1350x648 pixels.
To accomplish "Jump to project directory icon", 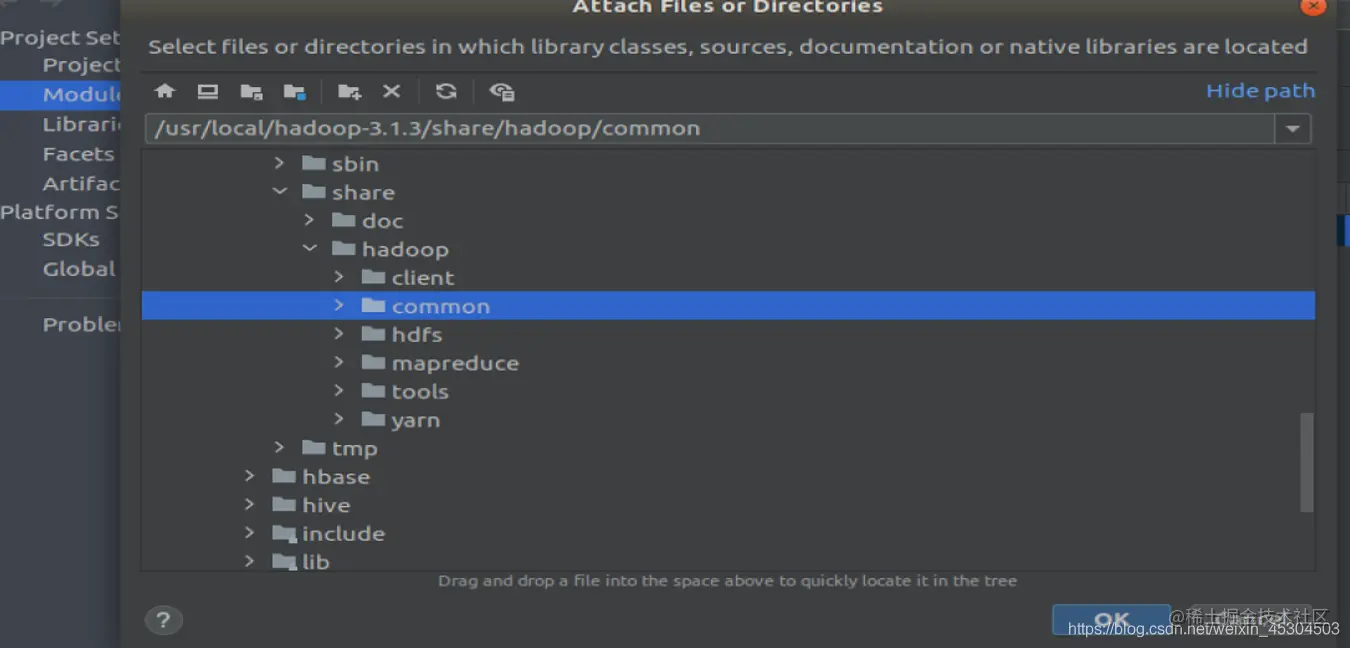I will tap(251, 92).
